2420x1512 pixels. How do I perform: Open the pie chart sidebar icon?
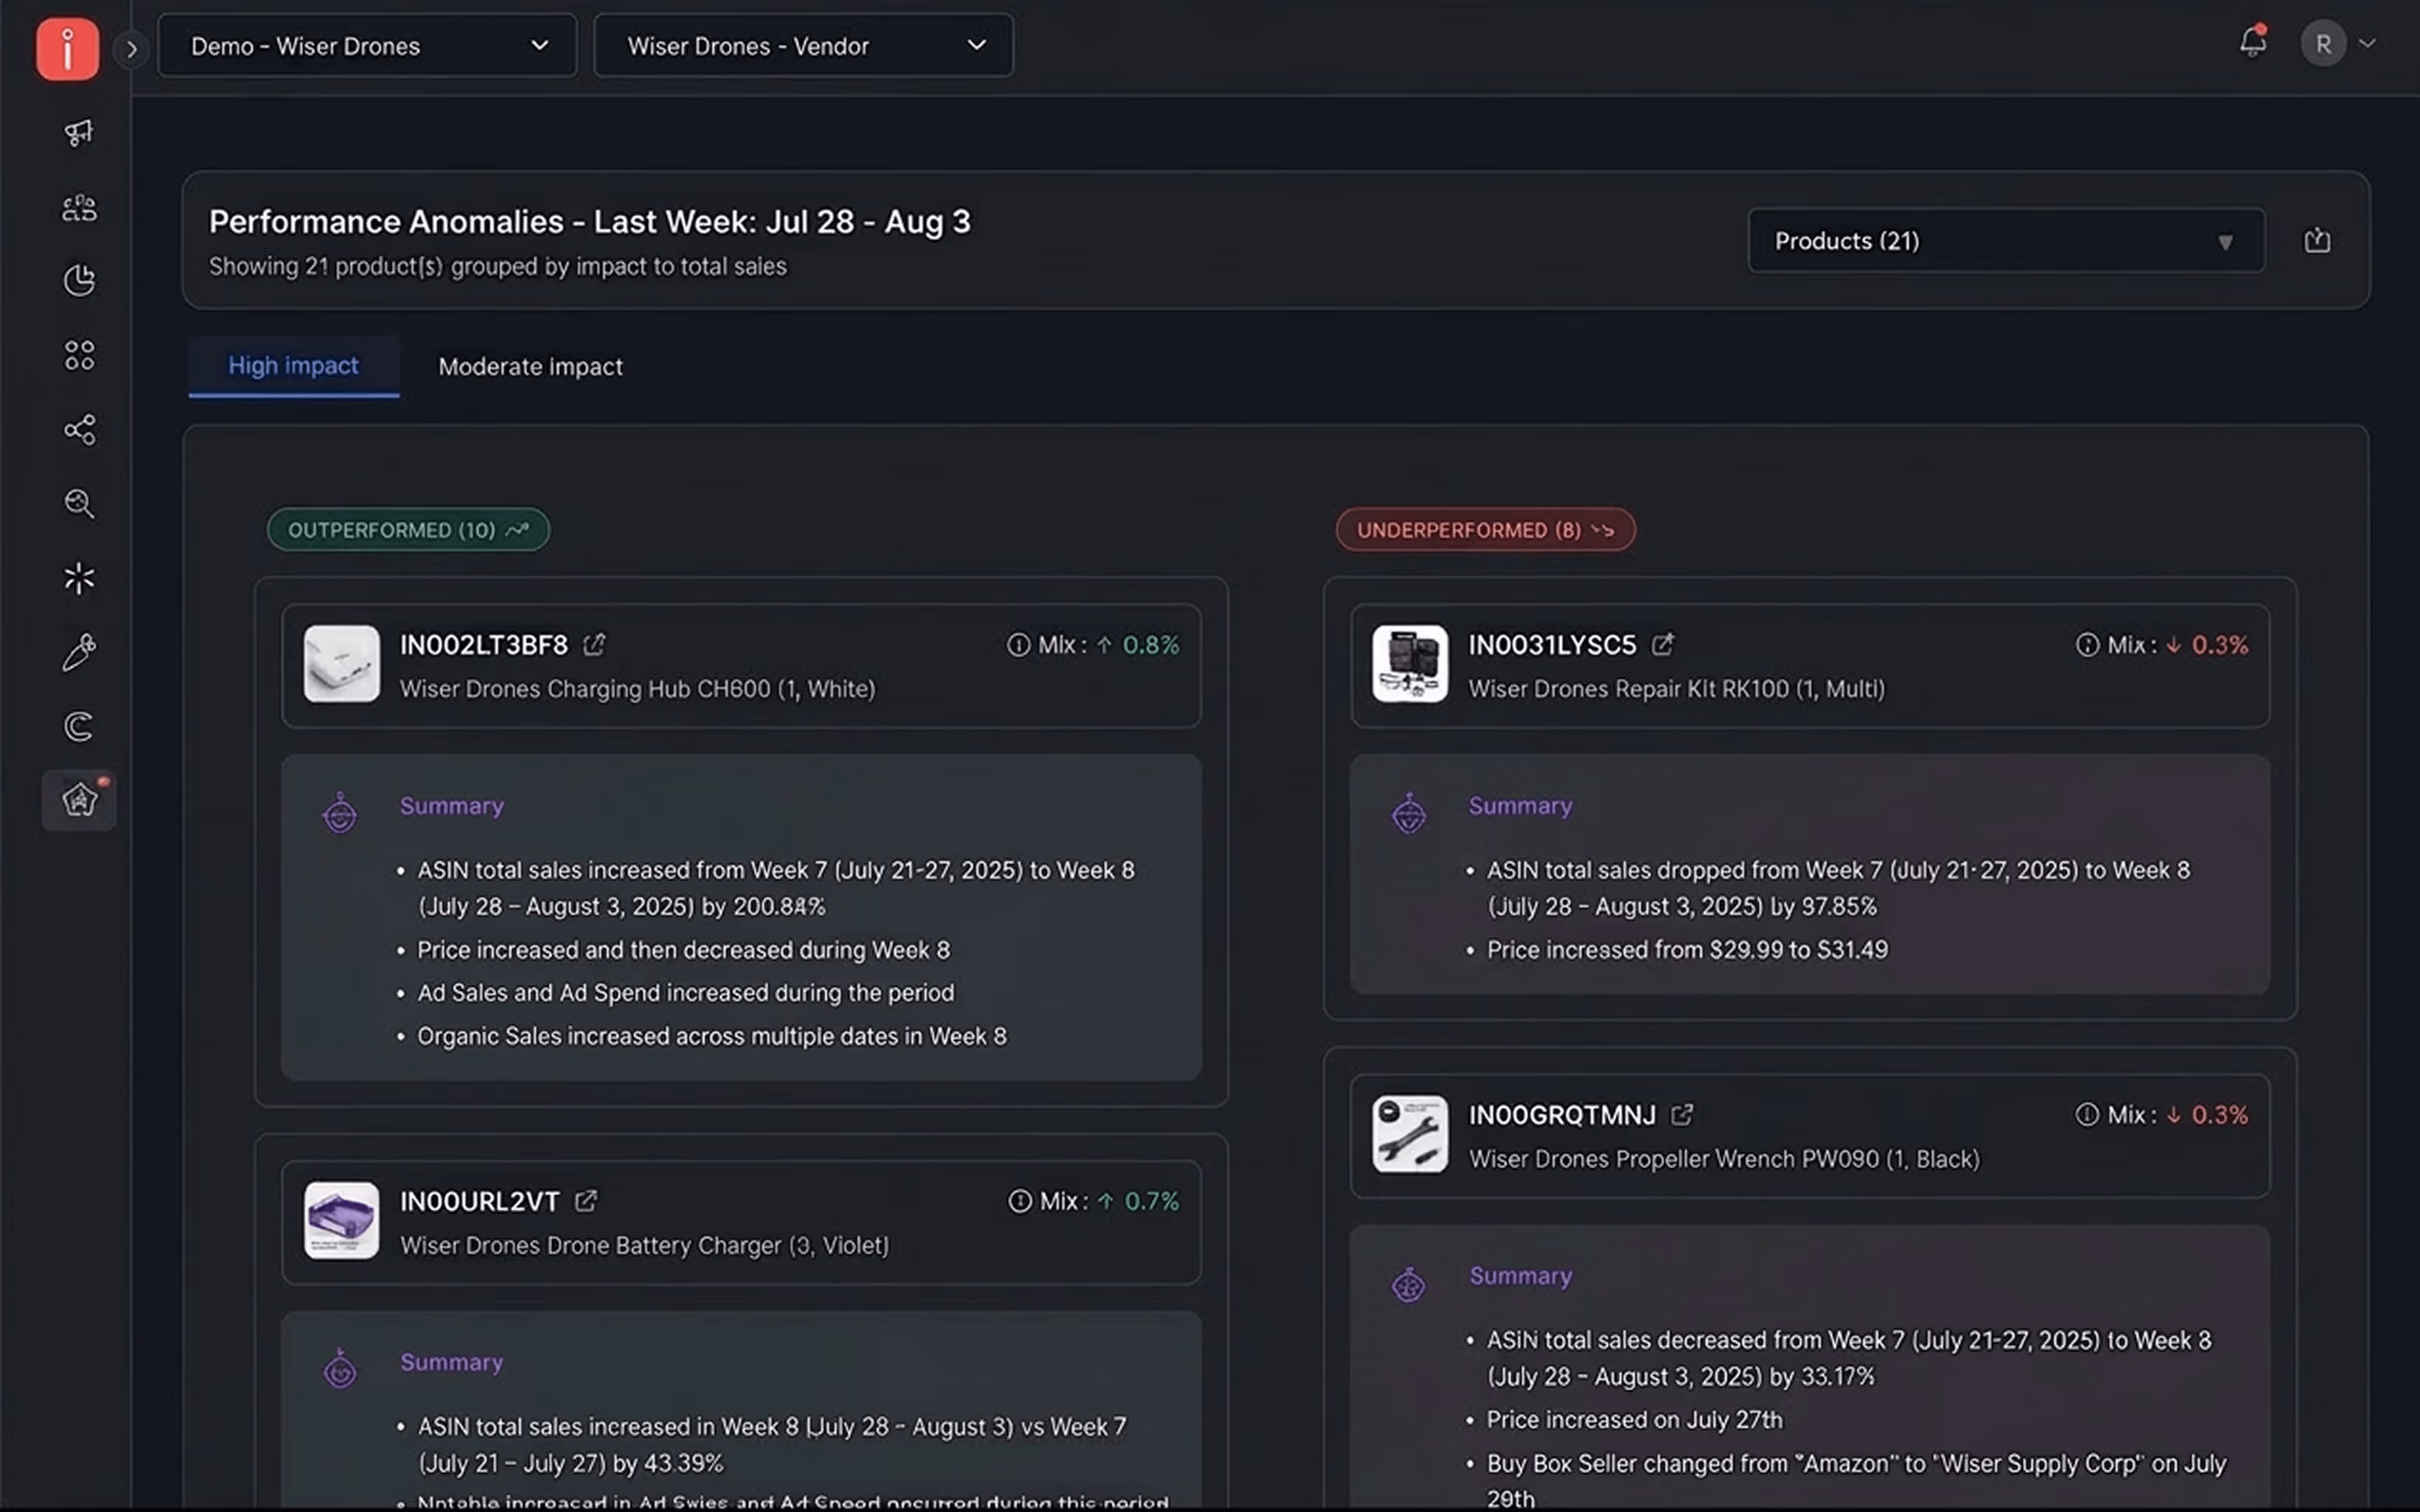coord(79,280)
